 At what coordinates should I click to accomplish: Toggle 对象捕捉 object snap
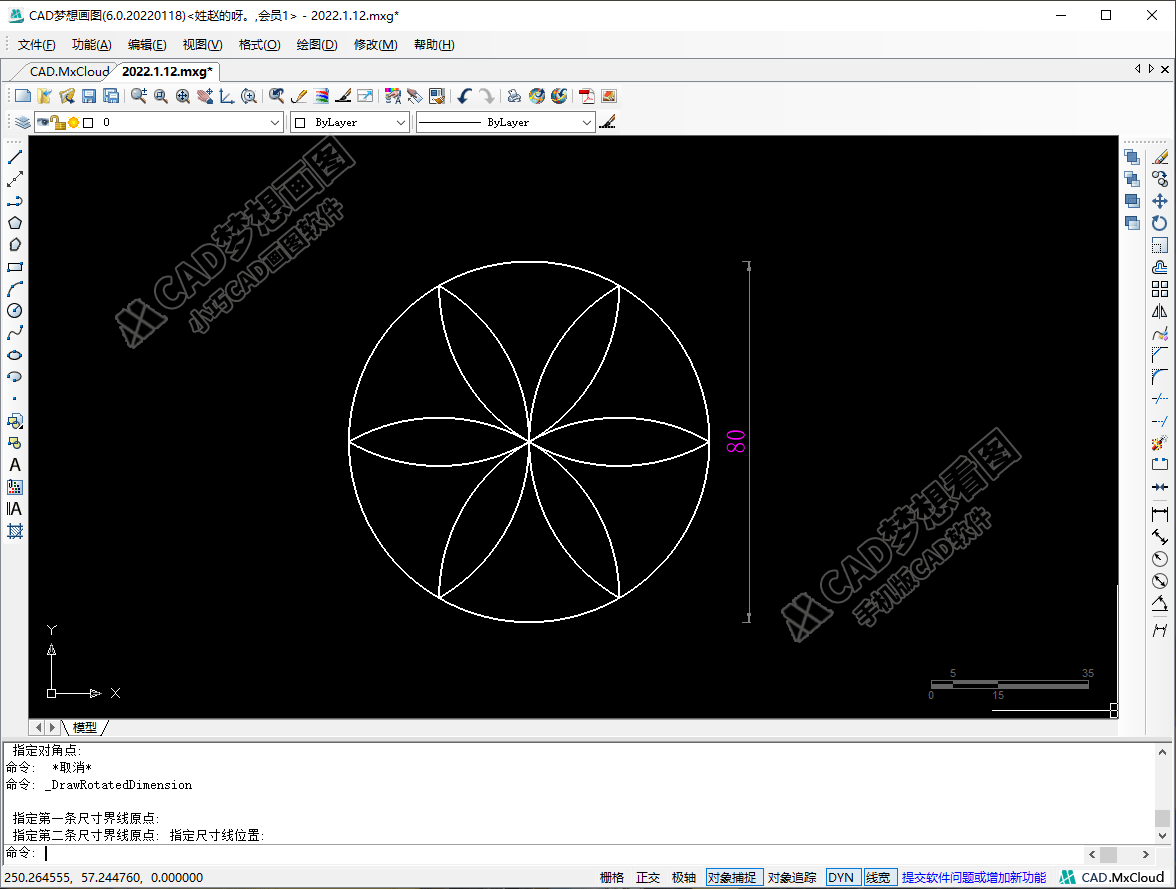[x=734, y=877]
